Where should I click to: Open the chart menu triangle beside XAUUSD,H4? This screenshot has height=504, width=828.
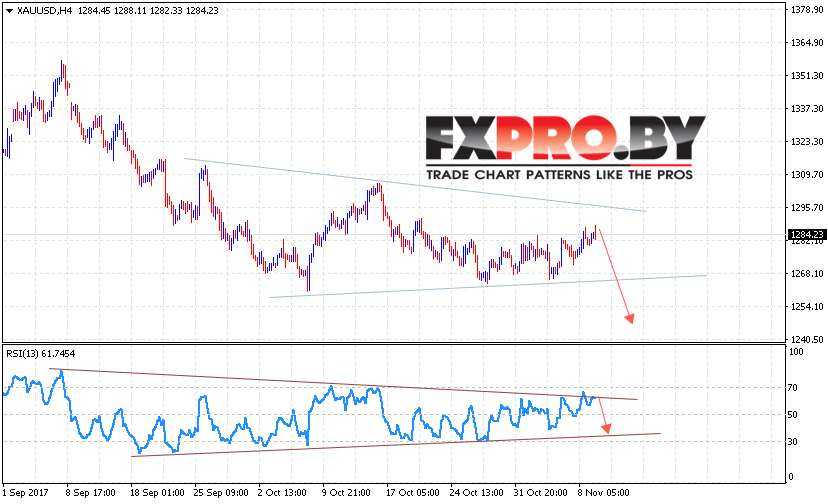coord(9,11)
